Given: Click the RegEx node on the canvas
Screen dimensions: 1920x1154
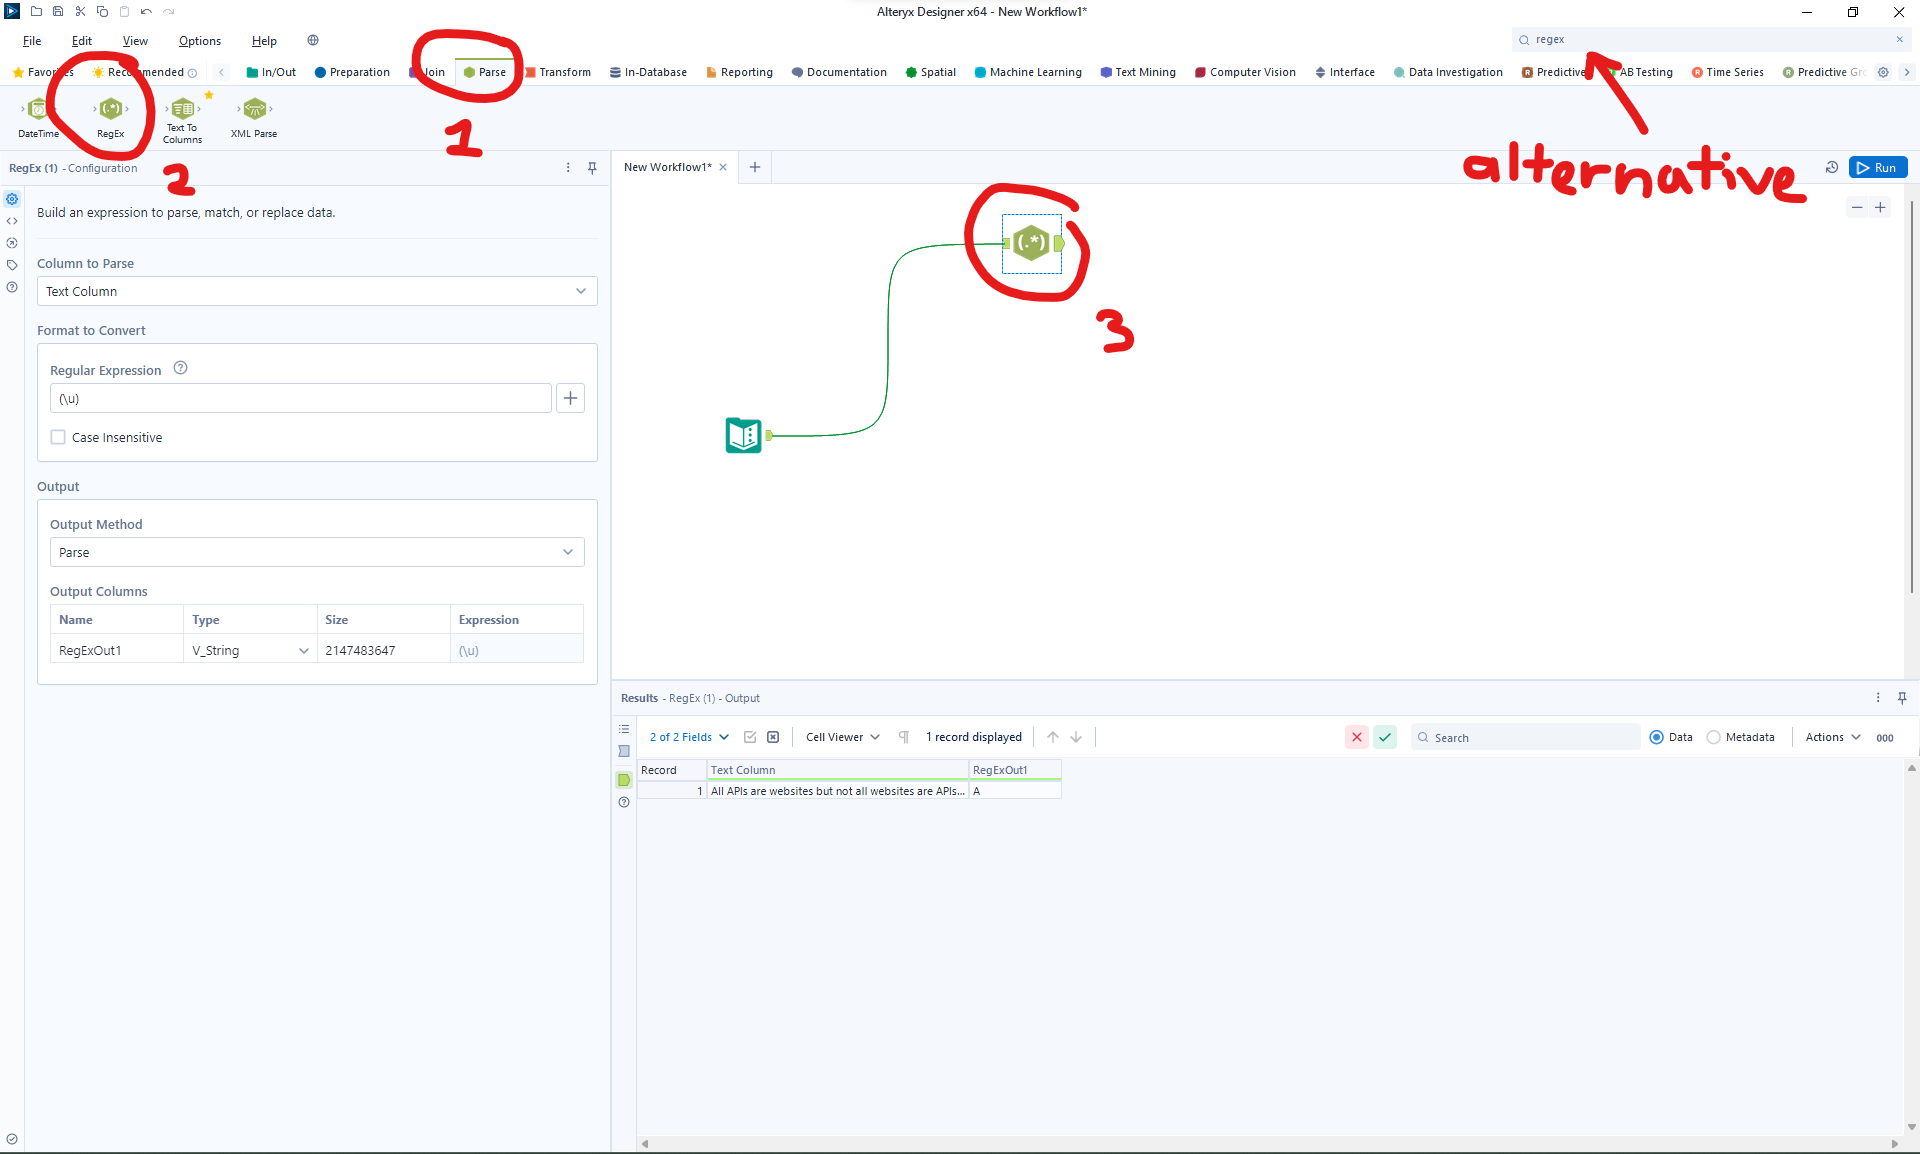Looking at the screenshot, I should 1031,243.
